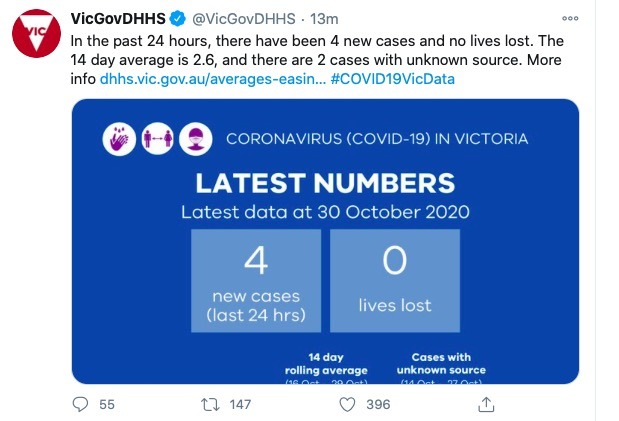Open the tweet's more options menu
This screenshot has width=619, height=421.
point(570,19)
